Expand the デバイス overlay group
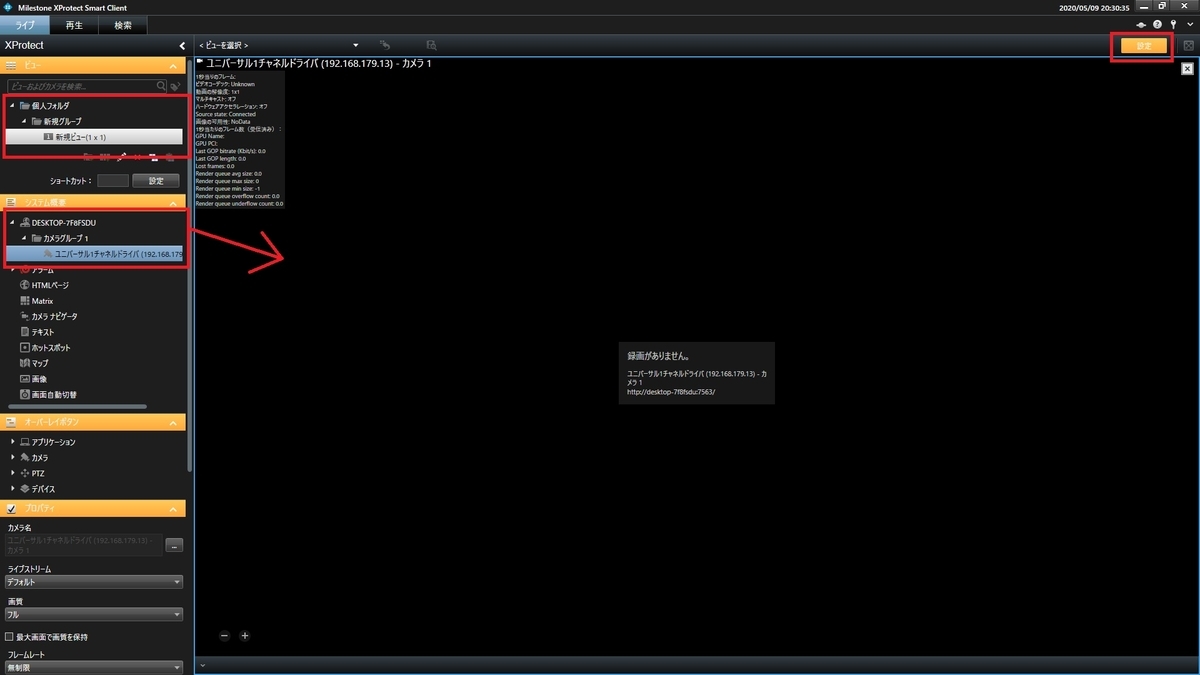Viewport: 1200px width, 675px height. (x=12, y=489)
